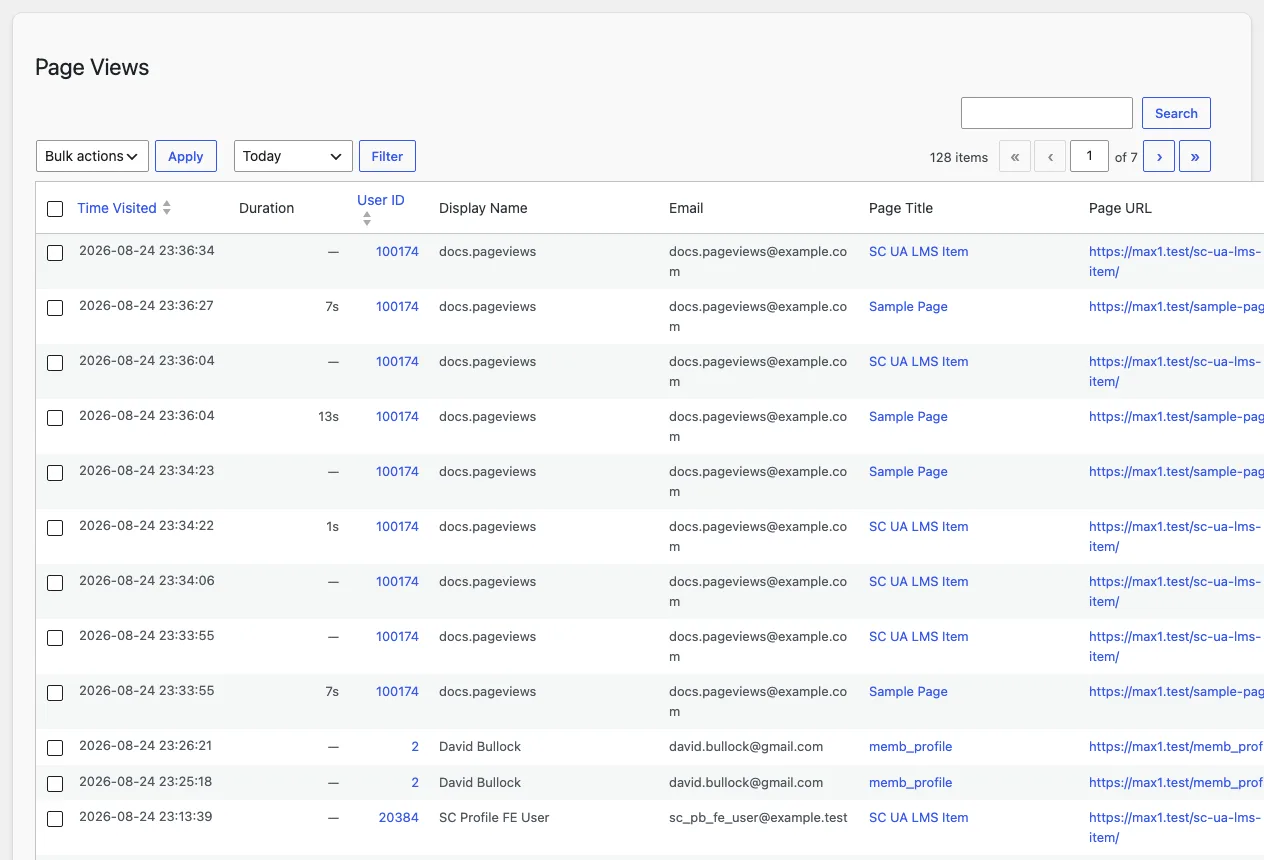
Task: Open Bulk actions dropdown
Action: pos(92,156)
